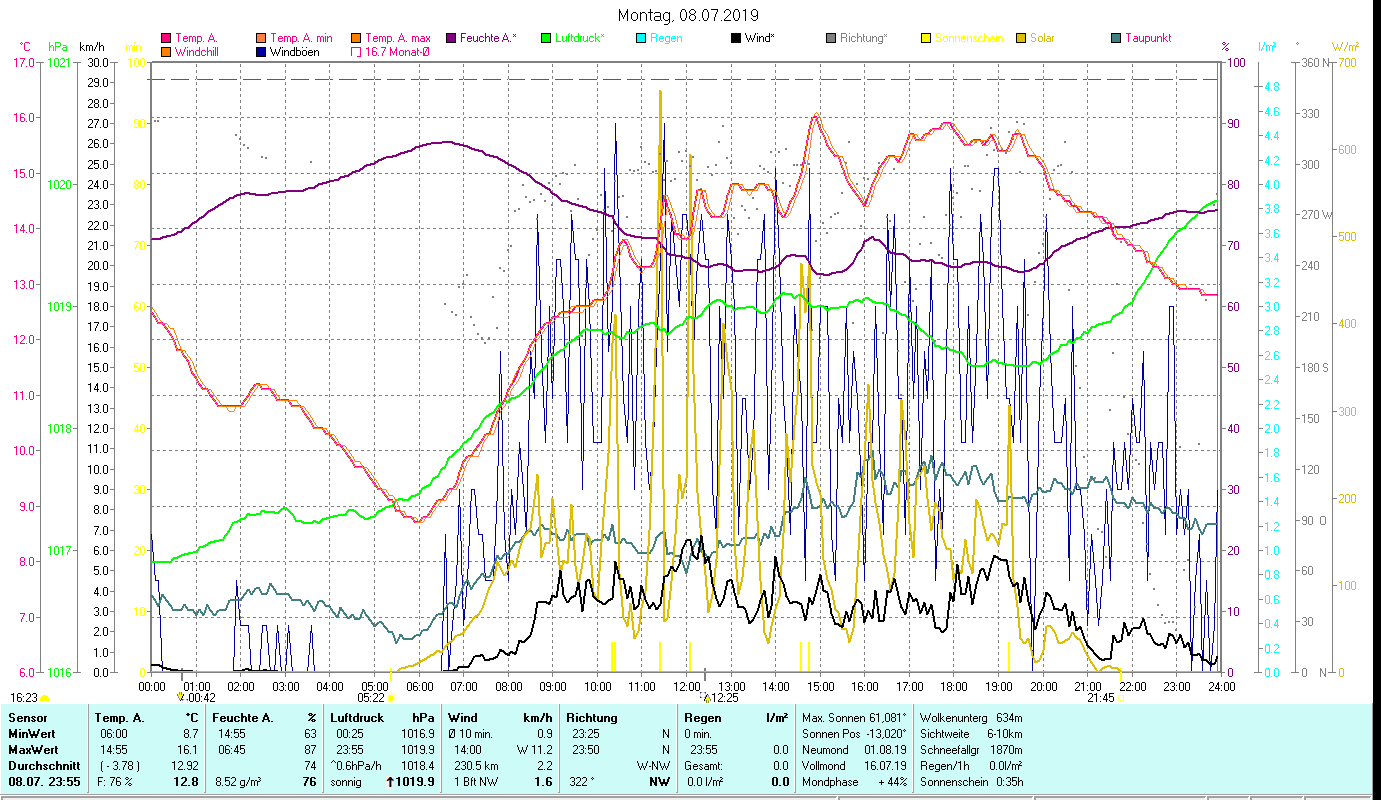The width and height of the screenshot is (1381, 800).
Task: Click the Feuchte A.* legend label
Action: click(x=488, y=38)
